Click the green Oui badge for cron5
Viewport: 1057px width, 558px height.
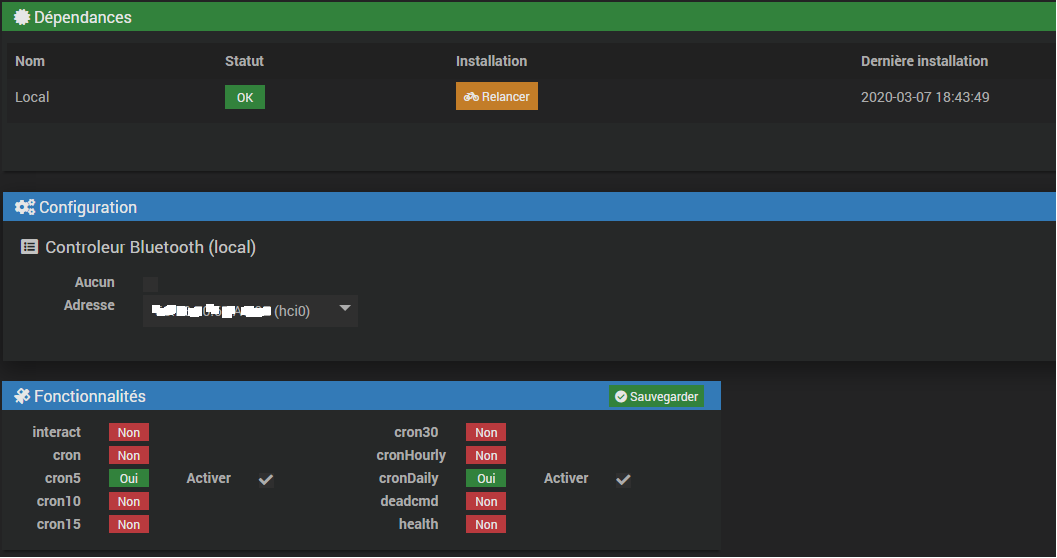click(x=129, y=479)
